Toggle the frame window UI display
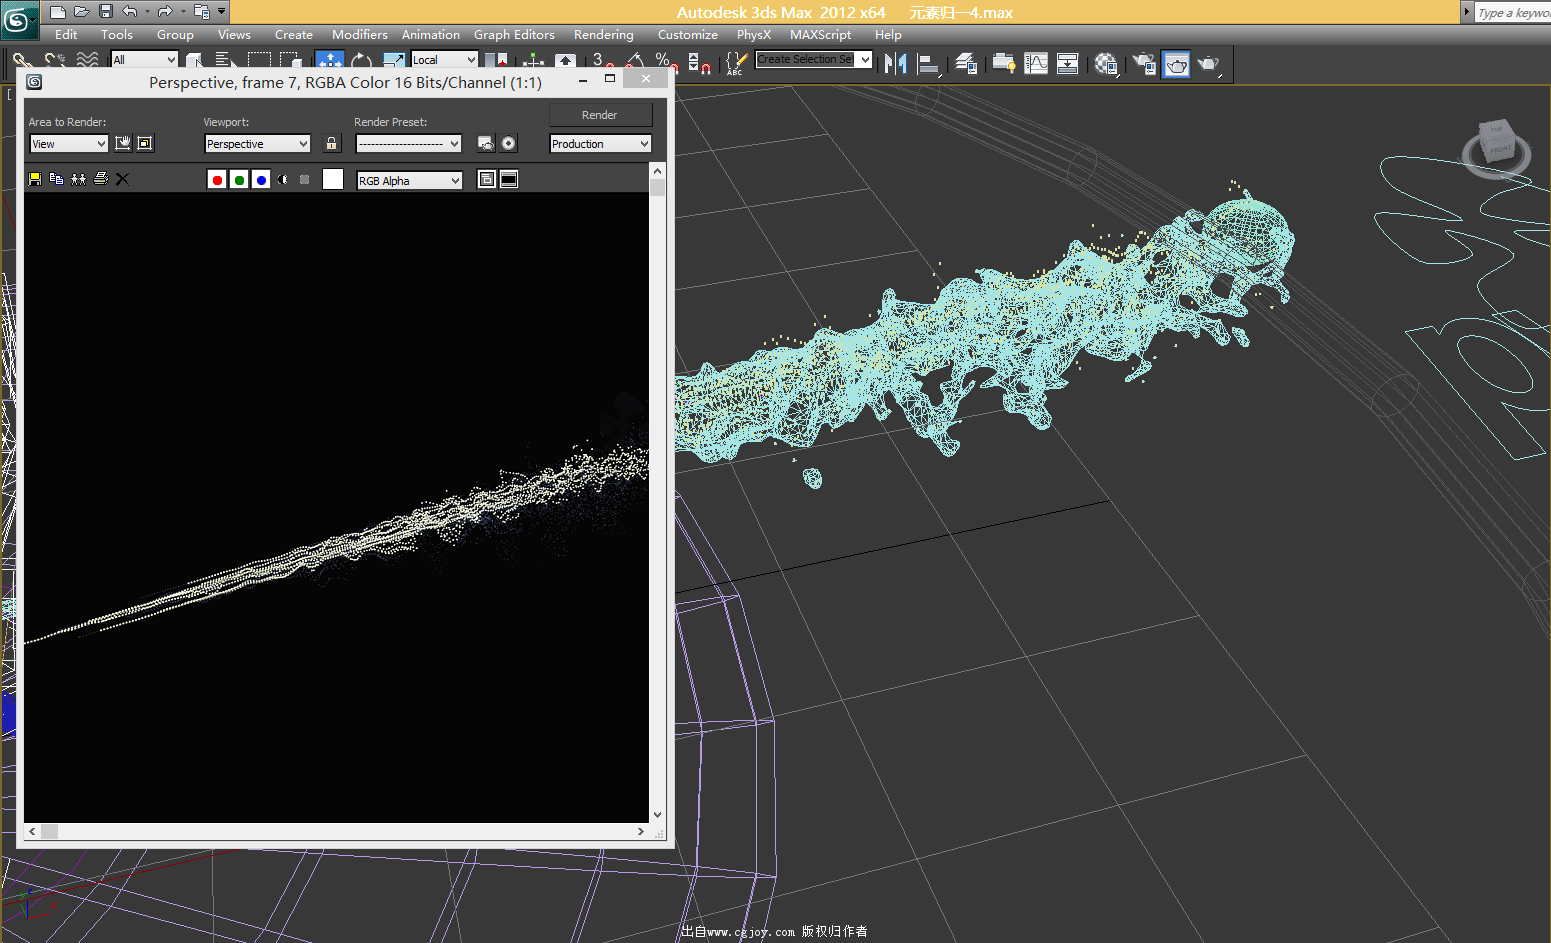1551x943 pixels. click(509, 180)
